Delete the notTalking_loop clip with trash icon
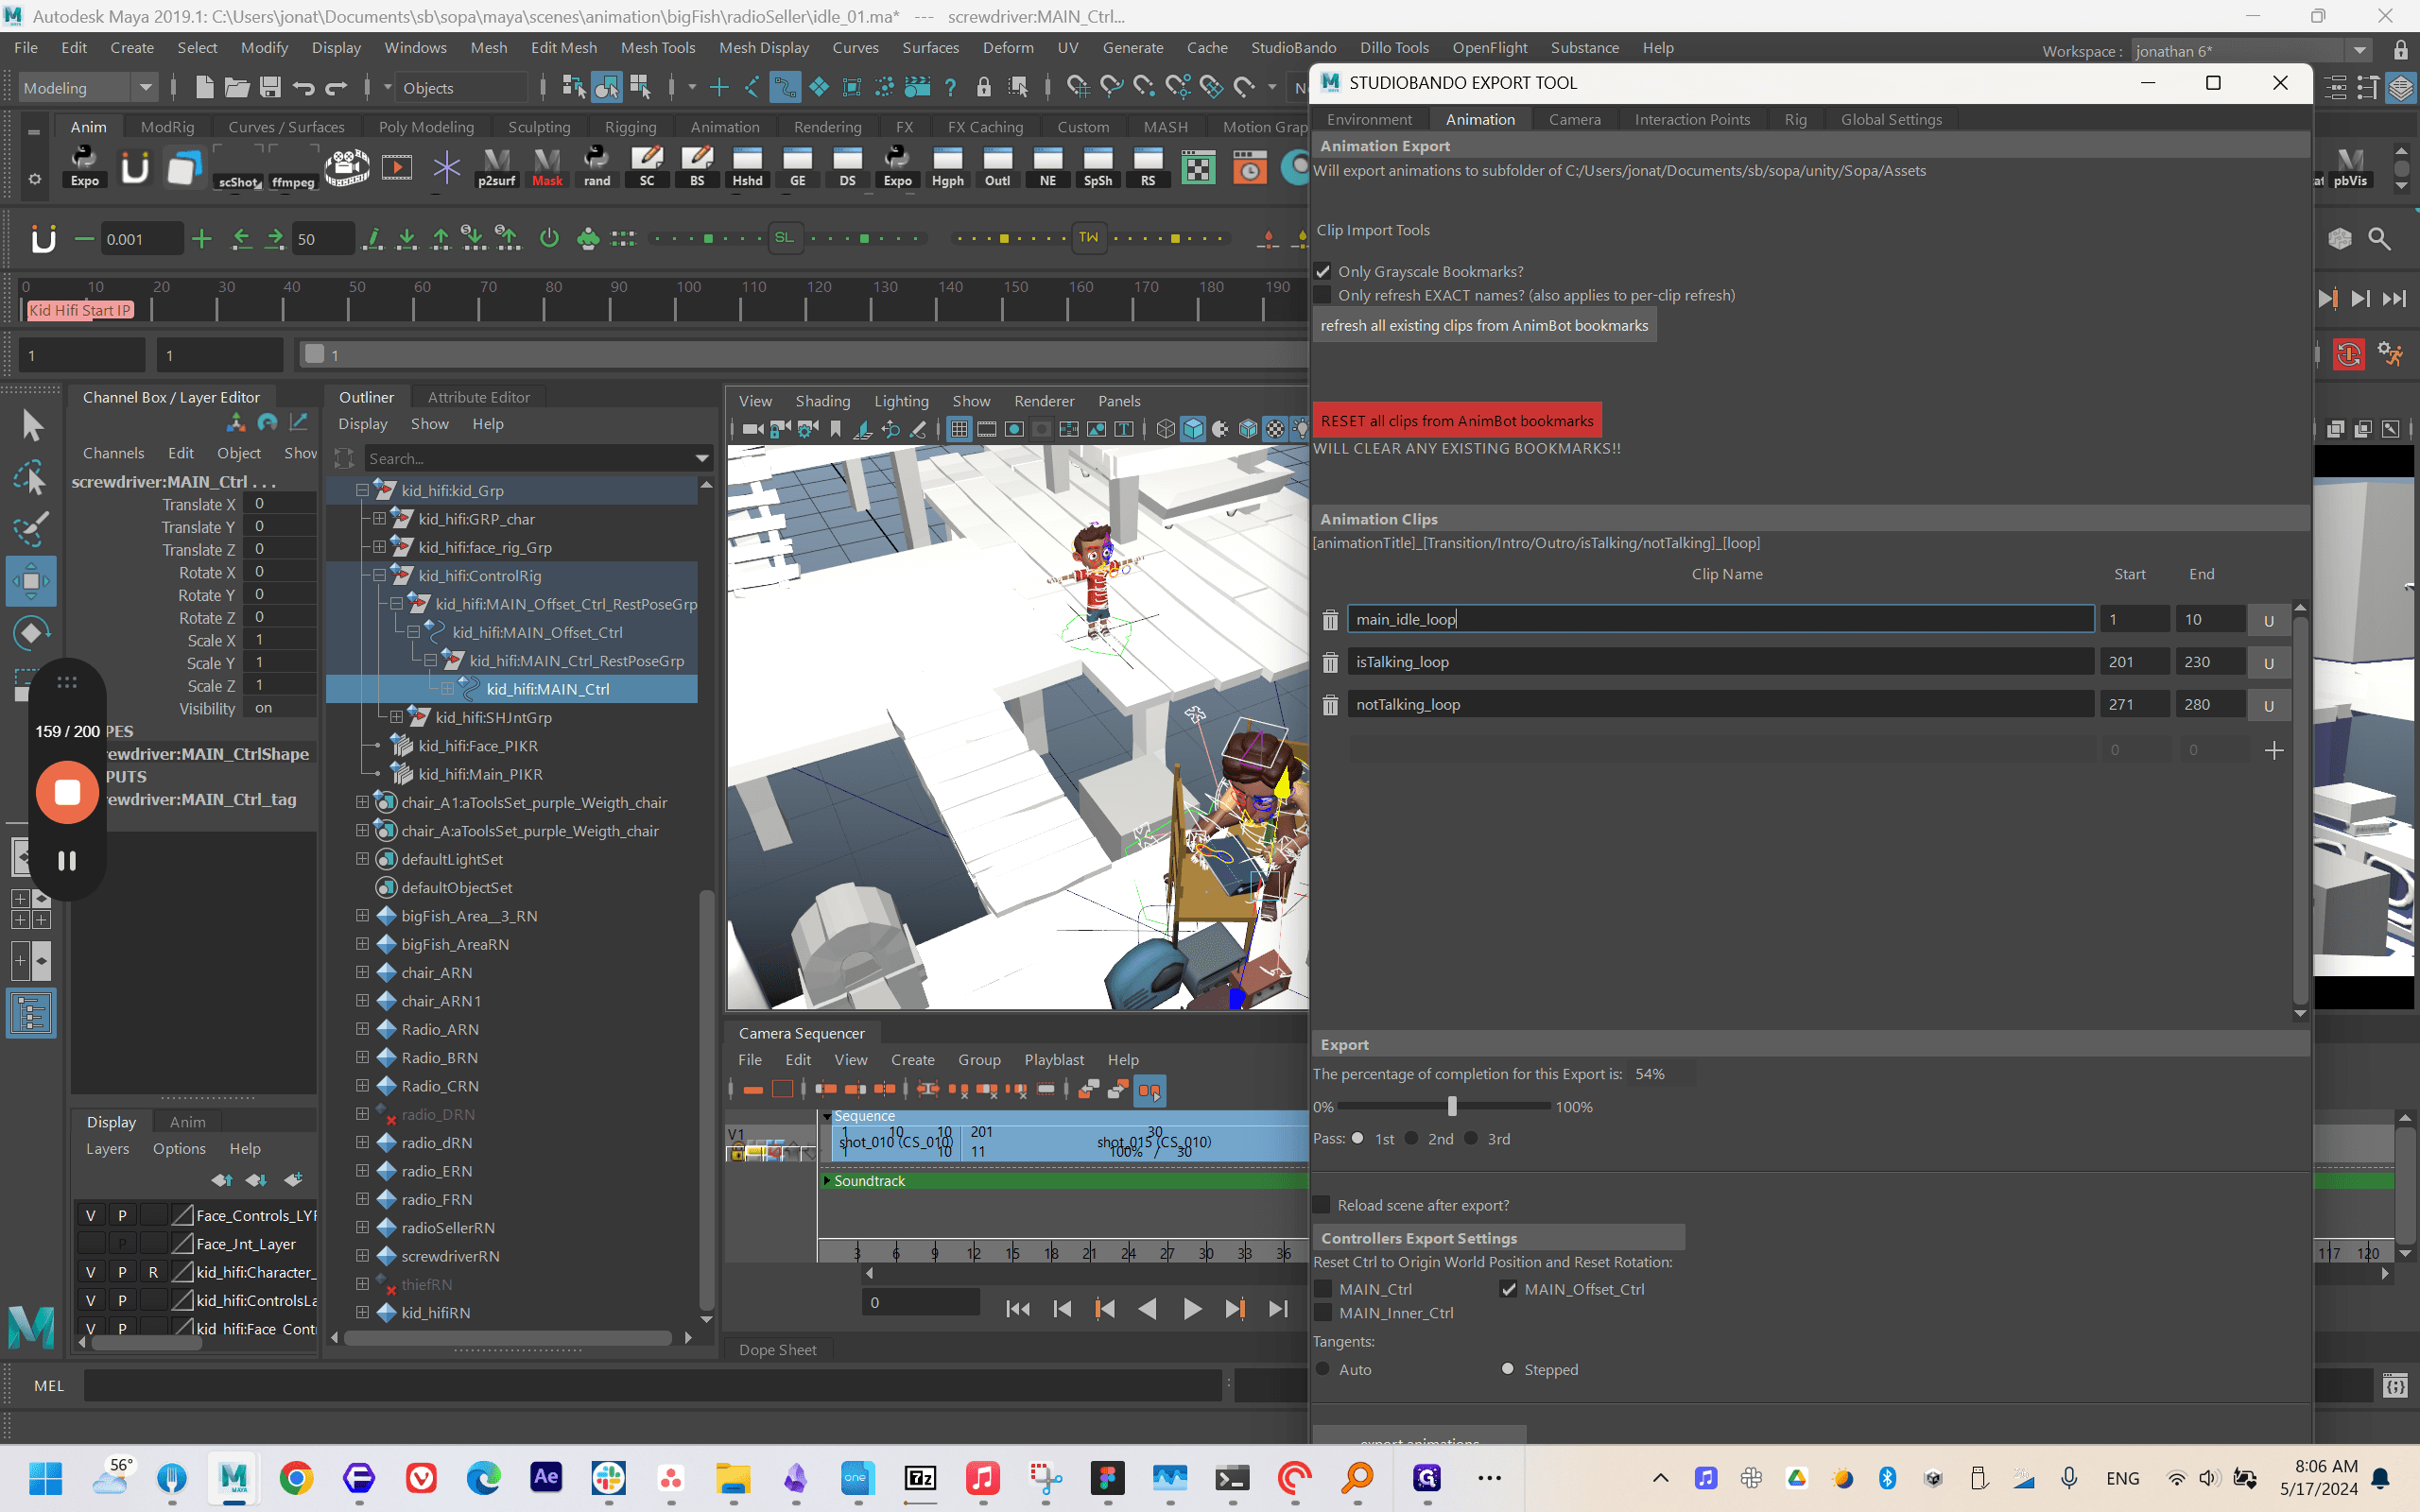 point(1330,705)
